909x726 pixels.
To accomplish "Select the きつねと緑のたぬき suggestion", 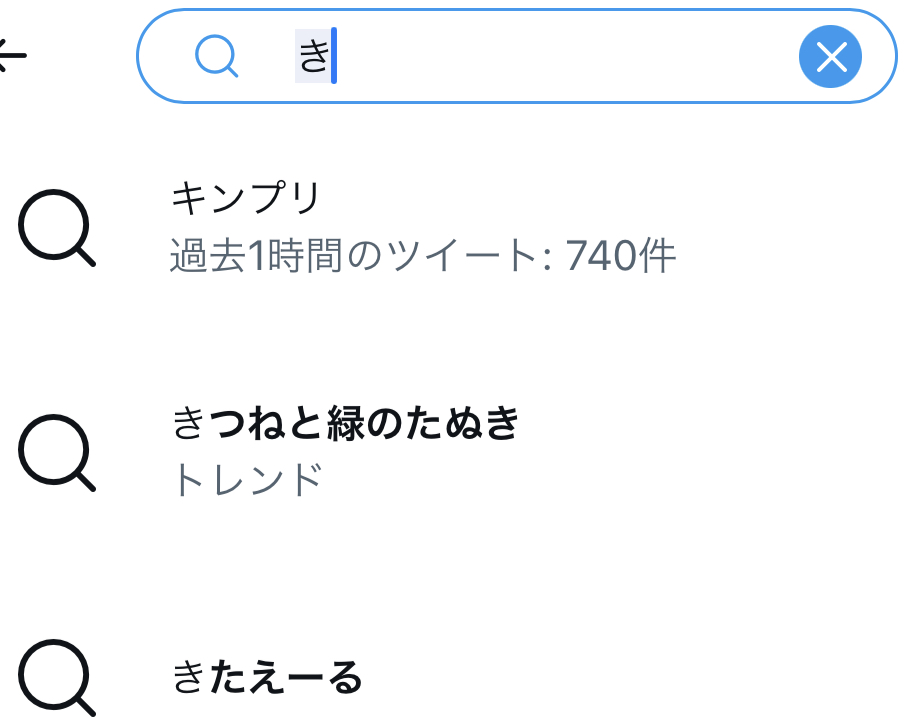I will 346,424.
